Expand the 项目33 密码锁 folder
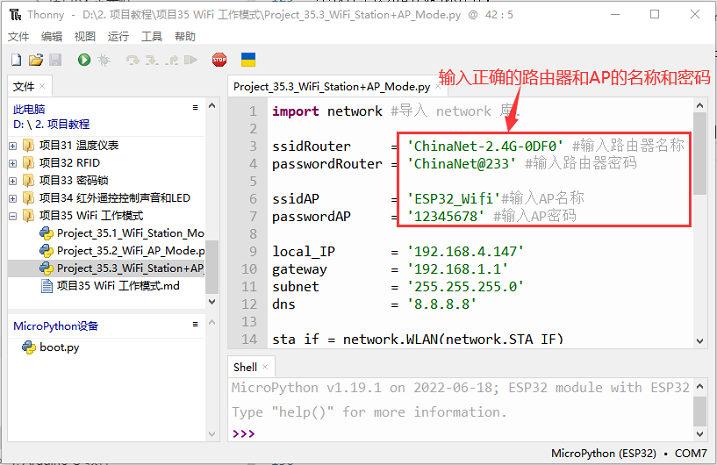Image resolution: width=717 pixels, height=465 pixels. 13,180
